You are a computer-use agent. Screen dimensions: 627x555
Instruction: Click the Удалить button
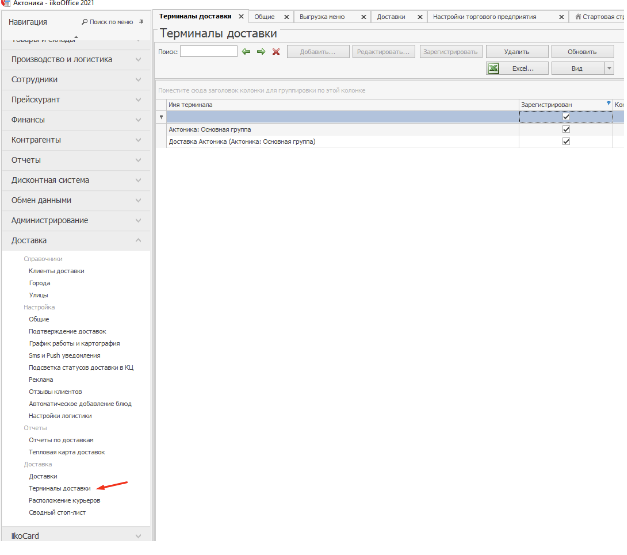pos(516,51)
